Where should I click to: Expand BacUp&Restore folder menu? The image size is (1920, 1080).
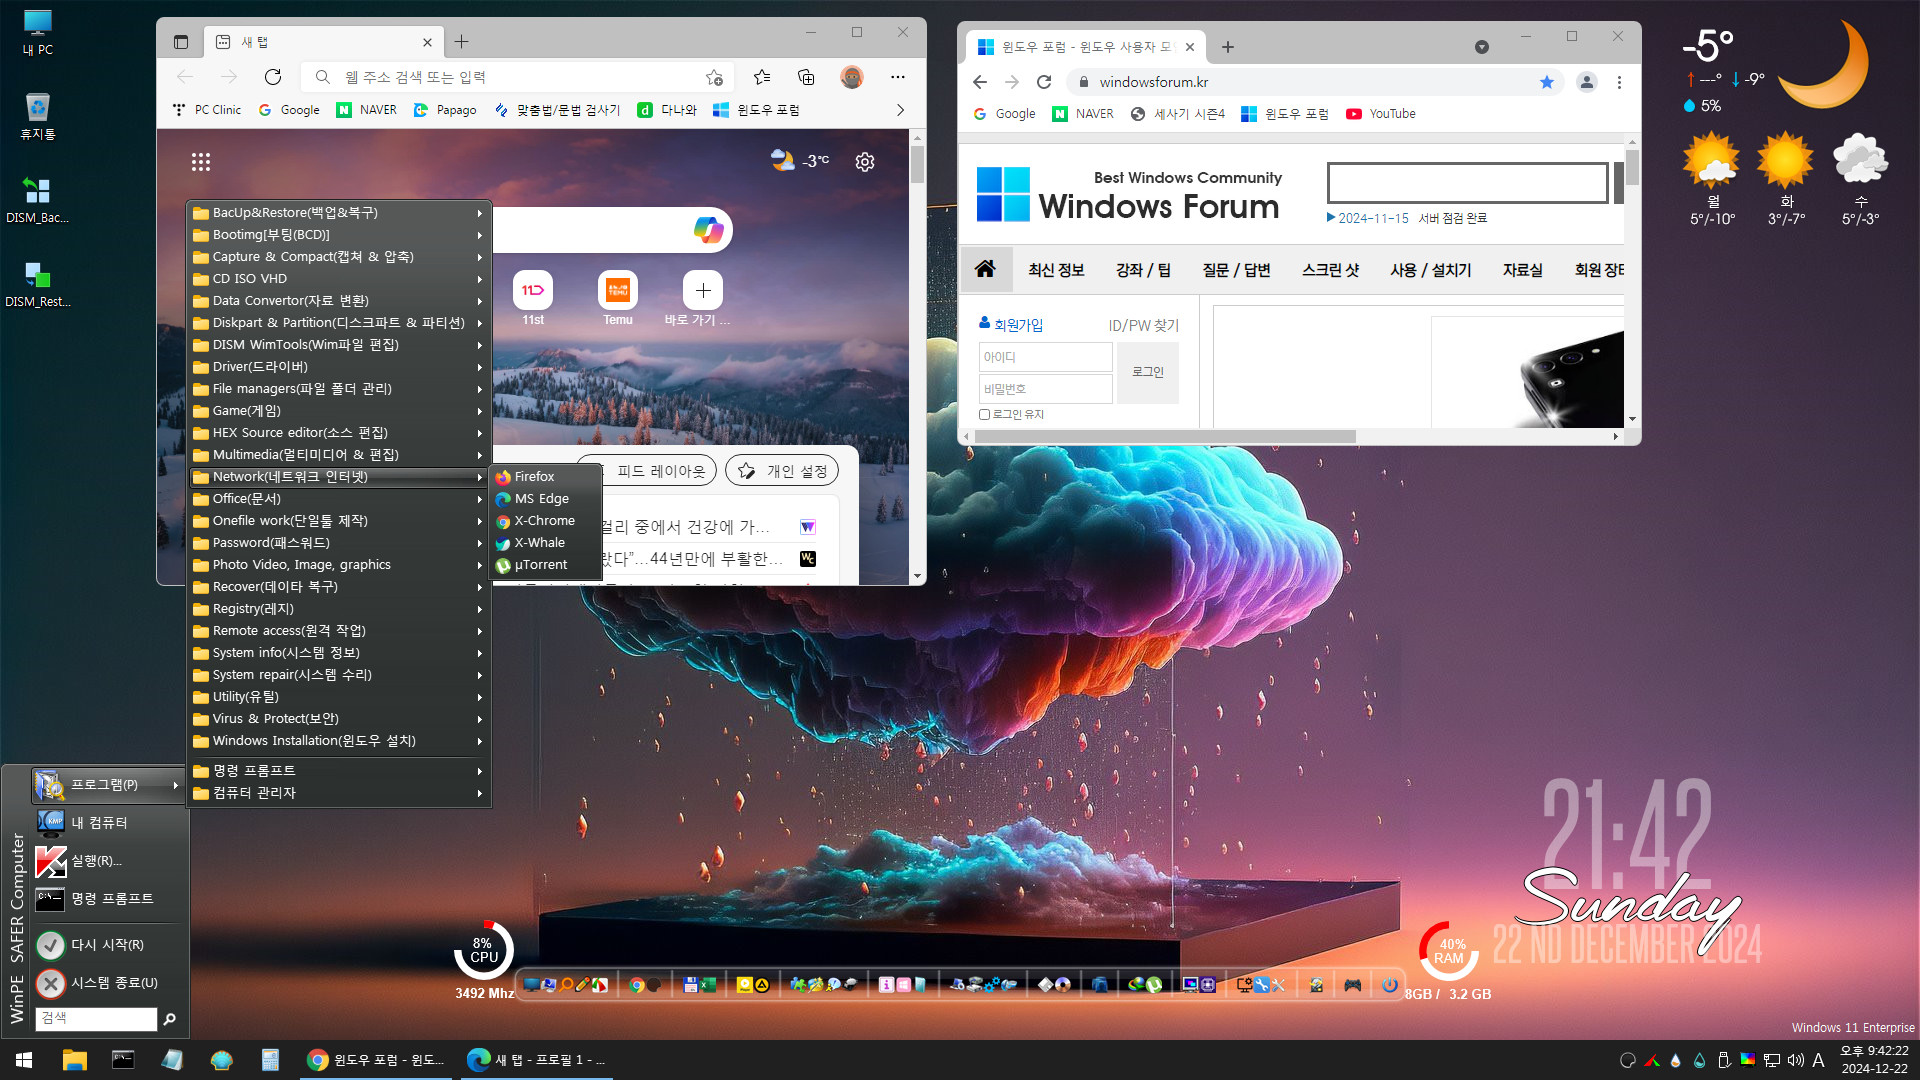(x=338, y=213)
